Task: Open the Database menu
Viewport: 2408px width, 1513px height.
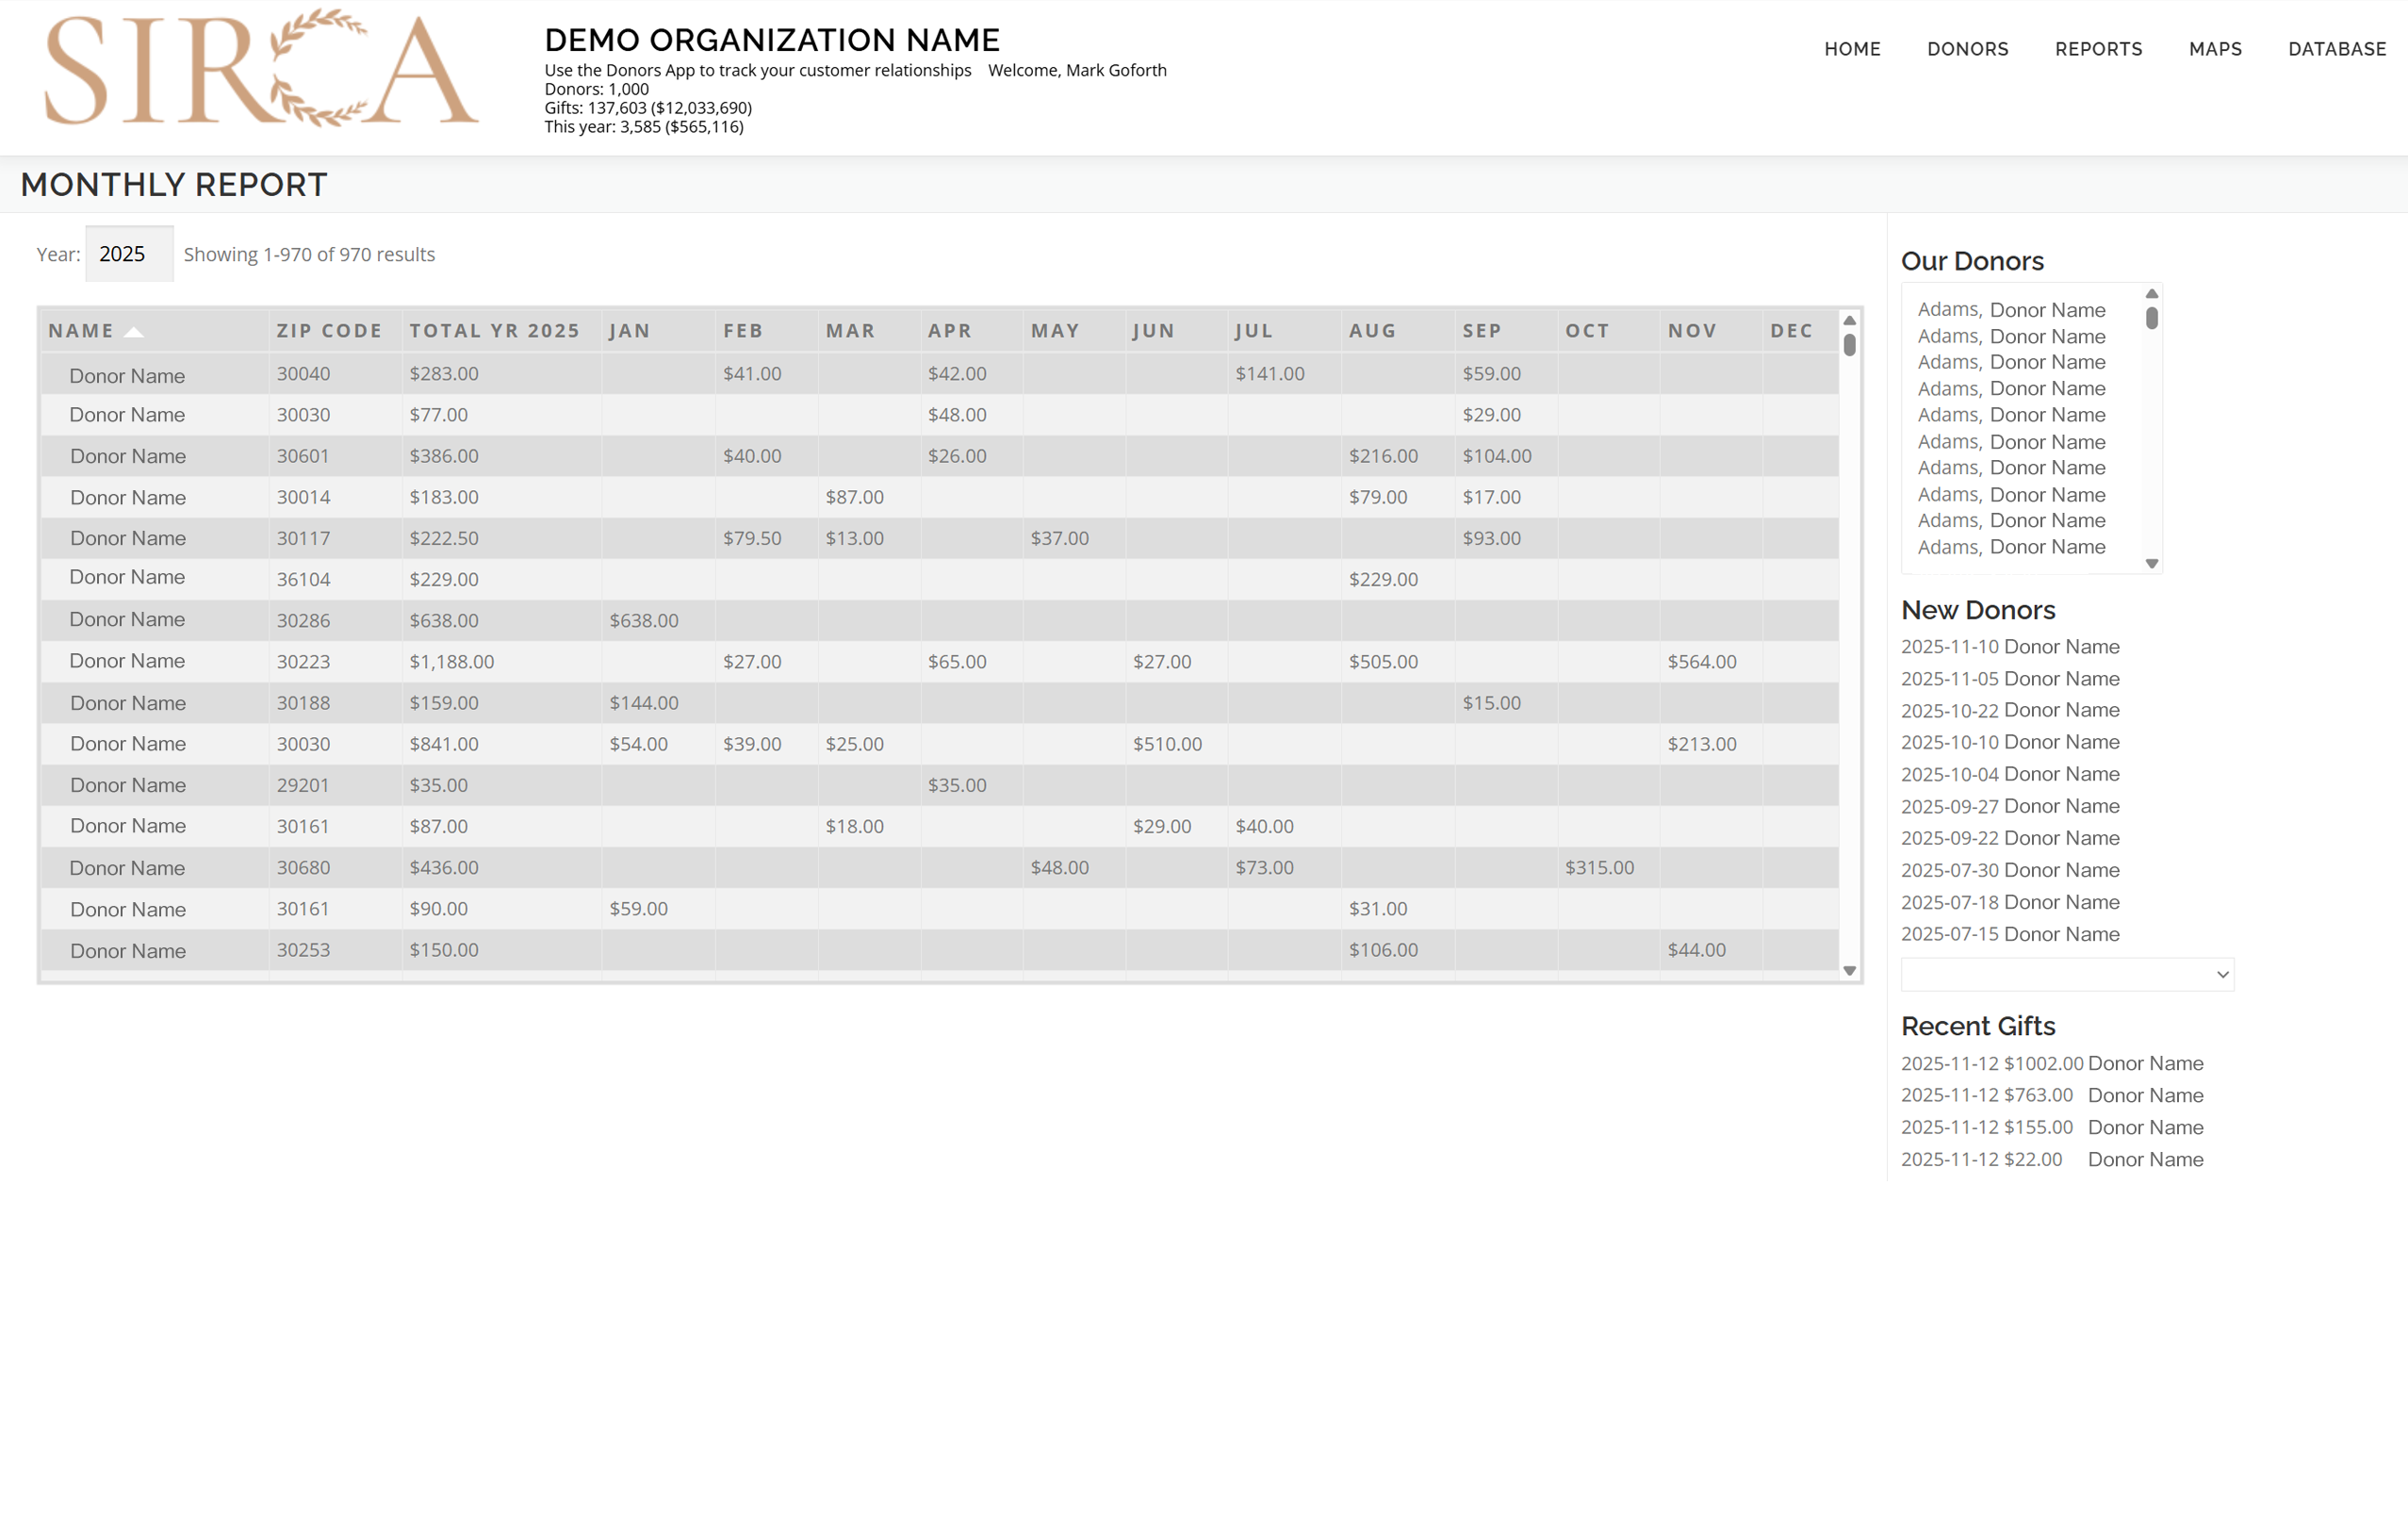Action: [x=2336, y=49]
